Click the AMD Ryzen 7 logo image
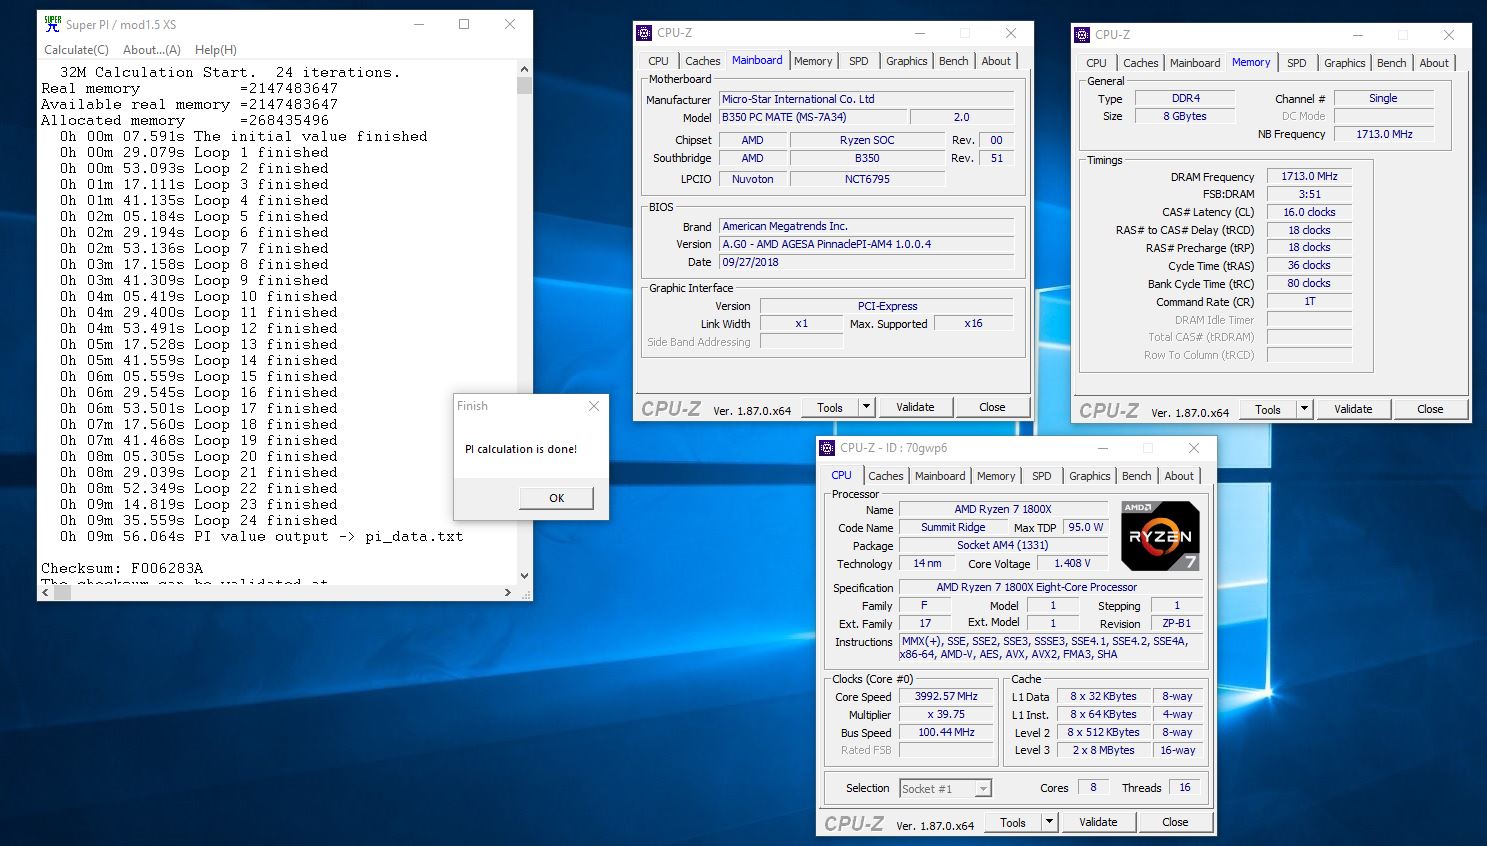Viewport: 1487px width, 846px height. [1160, 536]
